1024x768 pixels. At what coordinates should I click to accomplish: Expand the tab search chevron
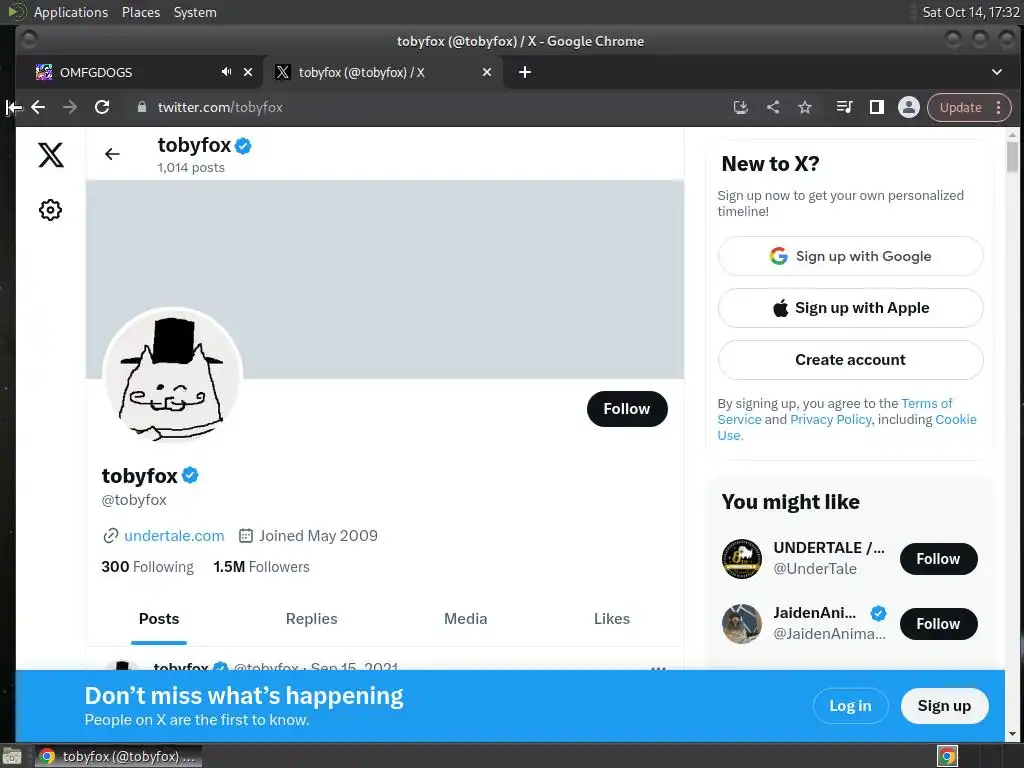coord(997,72)
